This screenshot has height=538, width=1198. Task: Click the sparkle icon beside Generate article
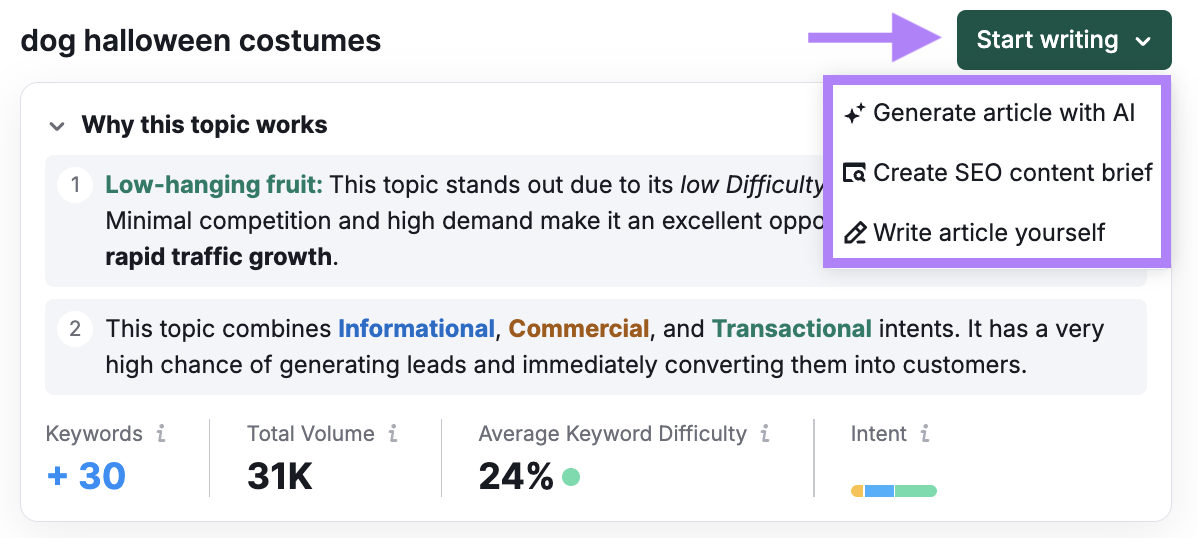[854, 113]
